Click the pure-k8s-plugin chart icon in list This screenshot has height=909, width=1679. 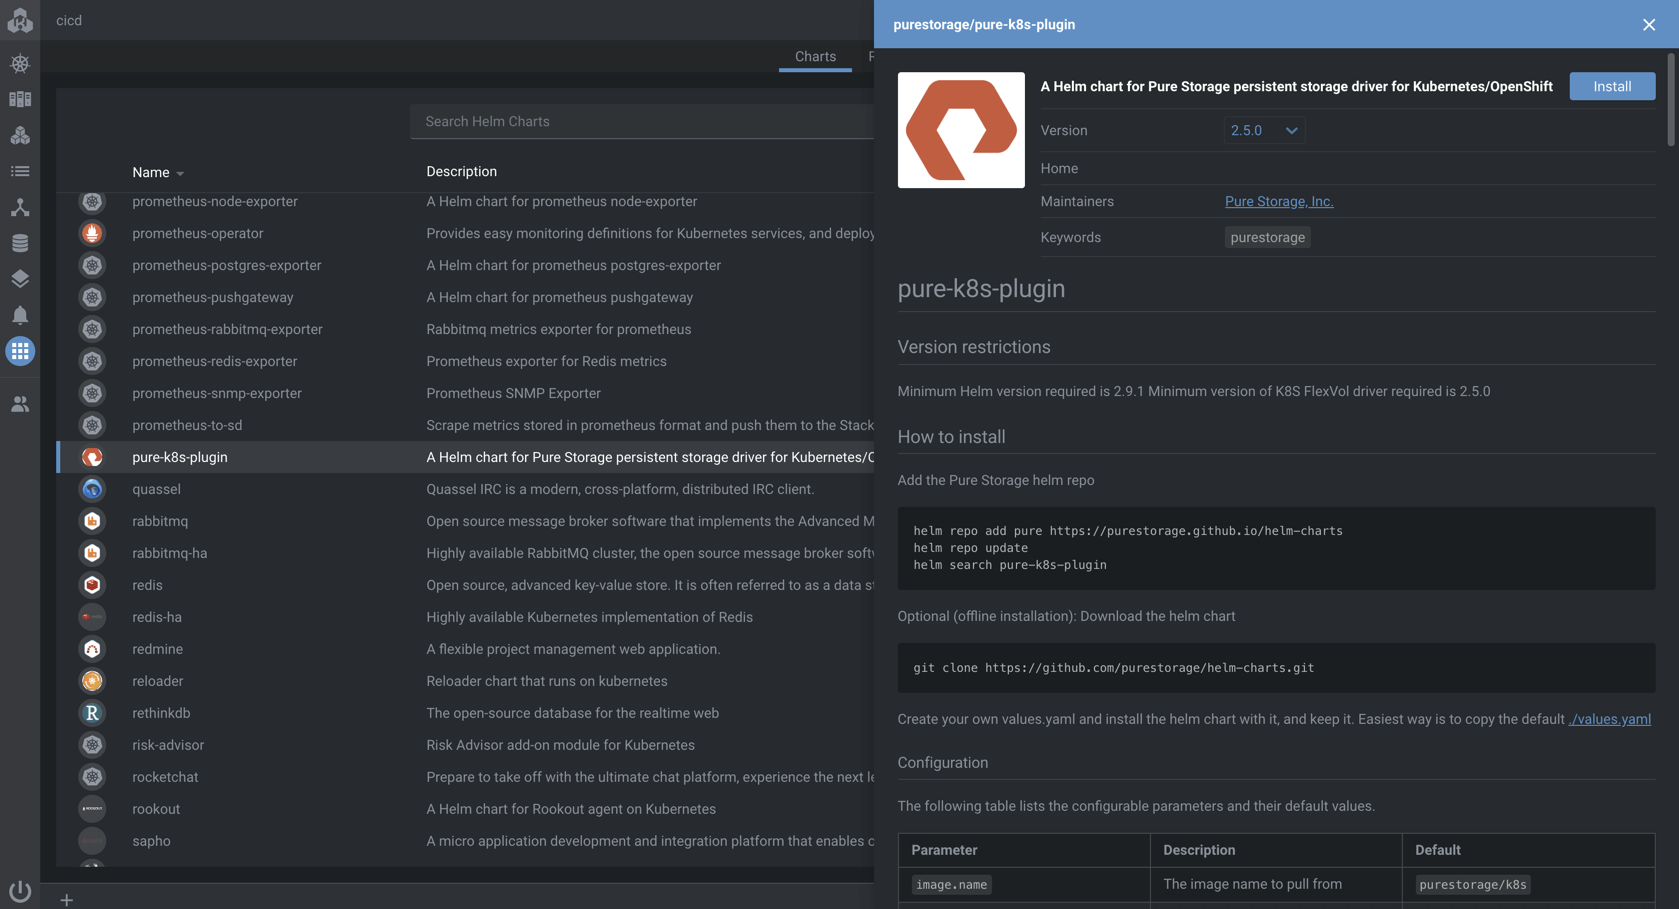pyautogui.click(x=92, y=457)
